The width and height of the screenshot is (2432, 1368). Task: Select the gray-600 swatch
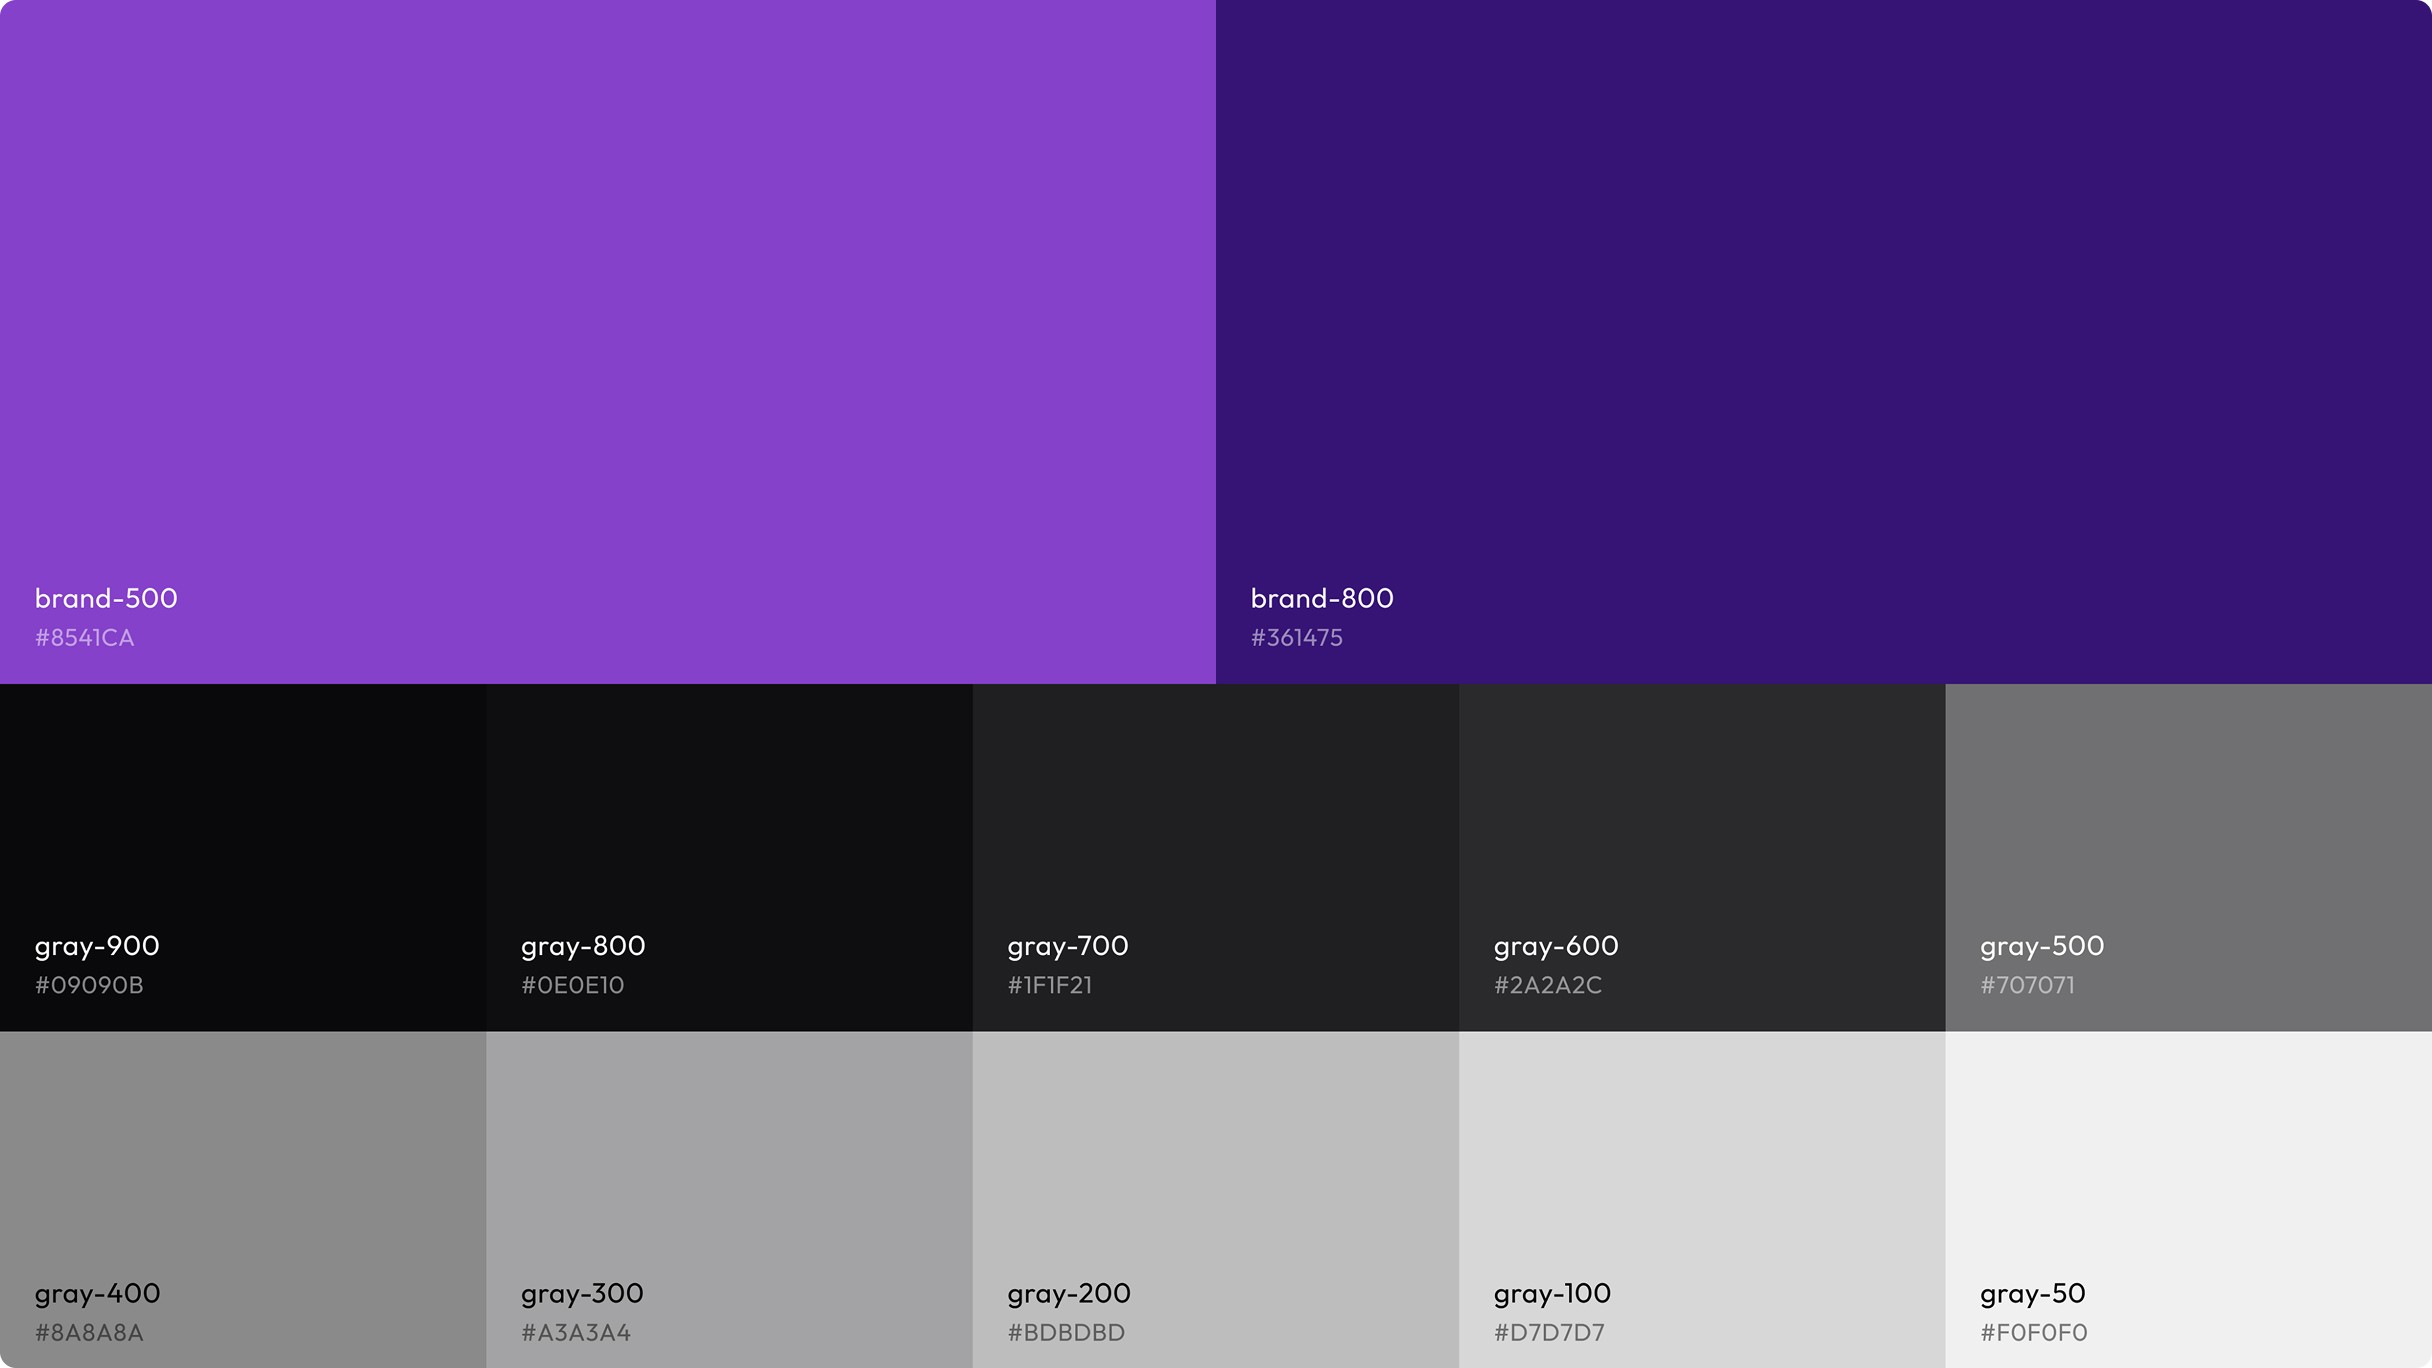pos(1700,800)
